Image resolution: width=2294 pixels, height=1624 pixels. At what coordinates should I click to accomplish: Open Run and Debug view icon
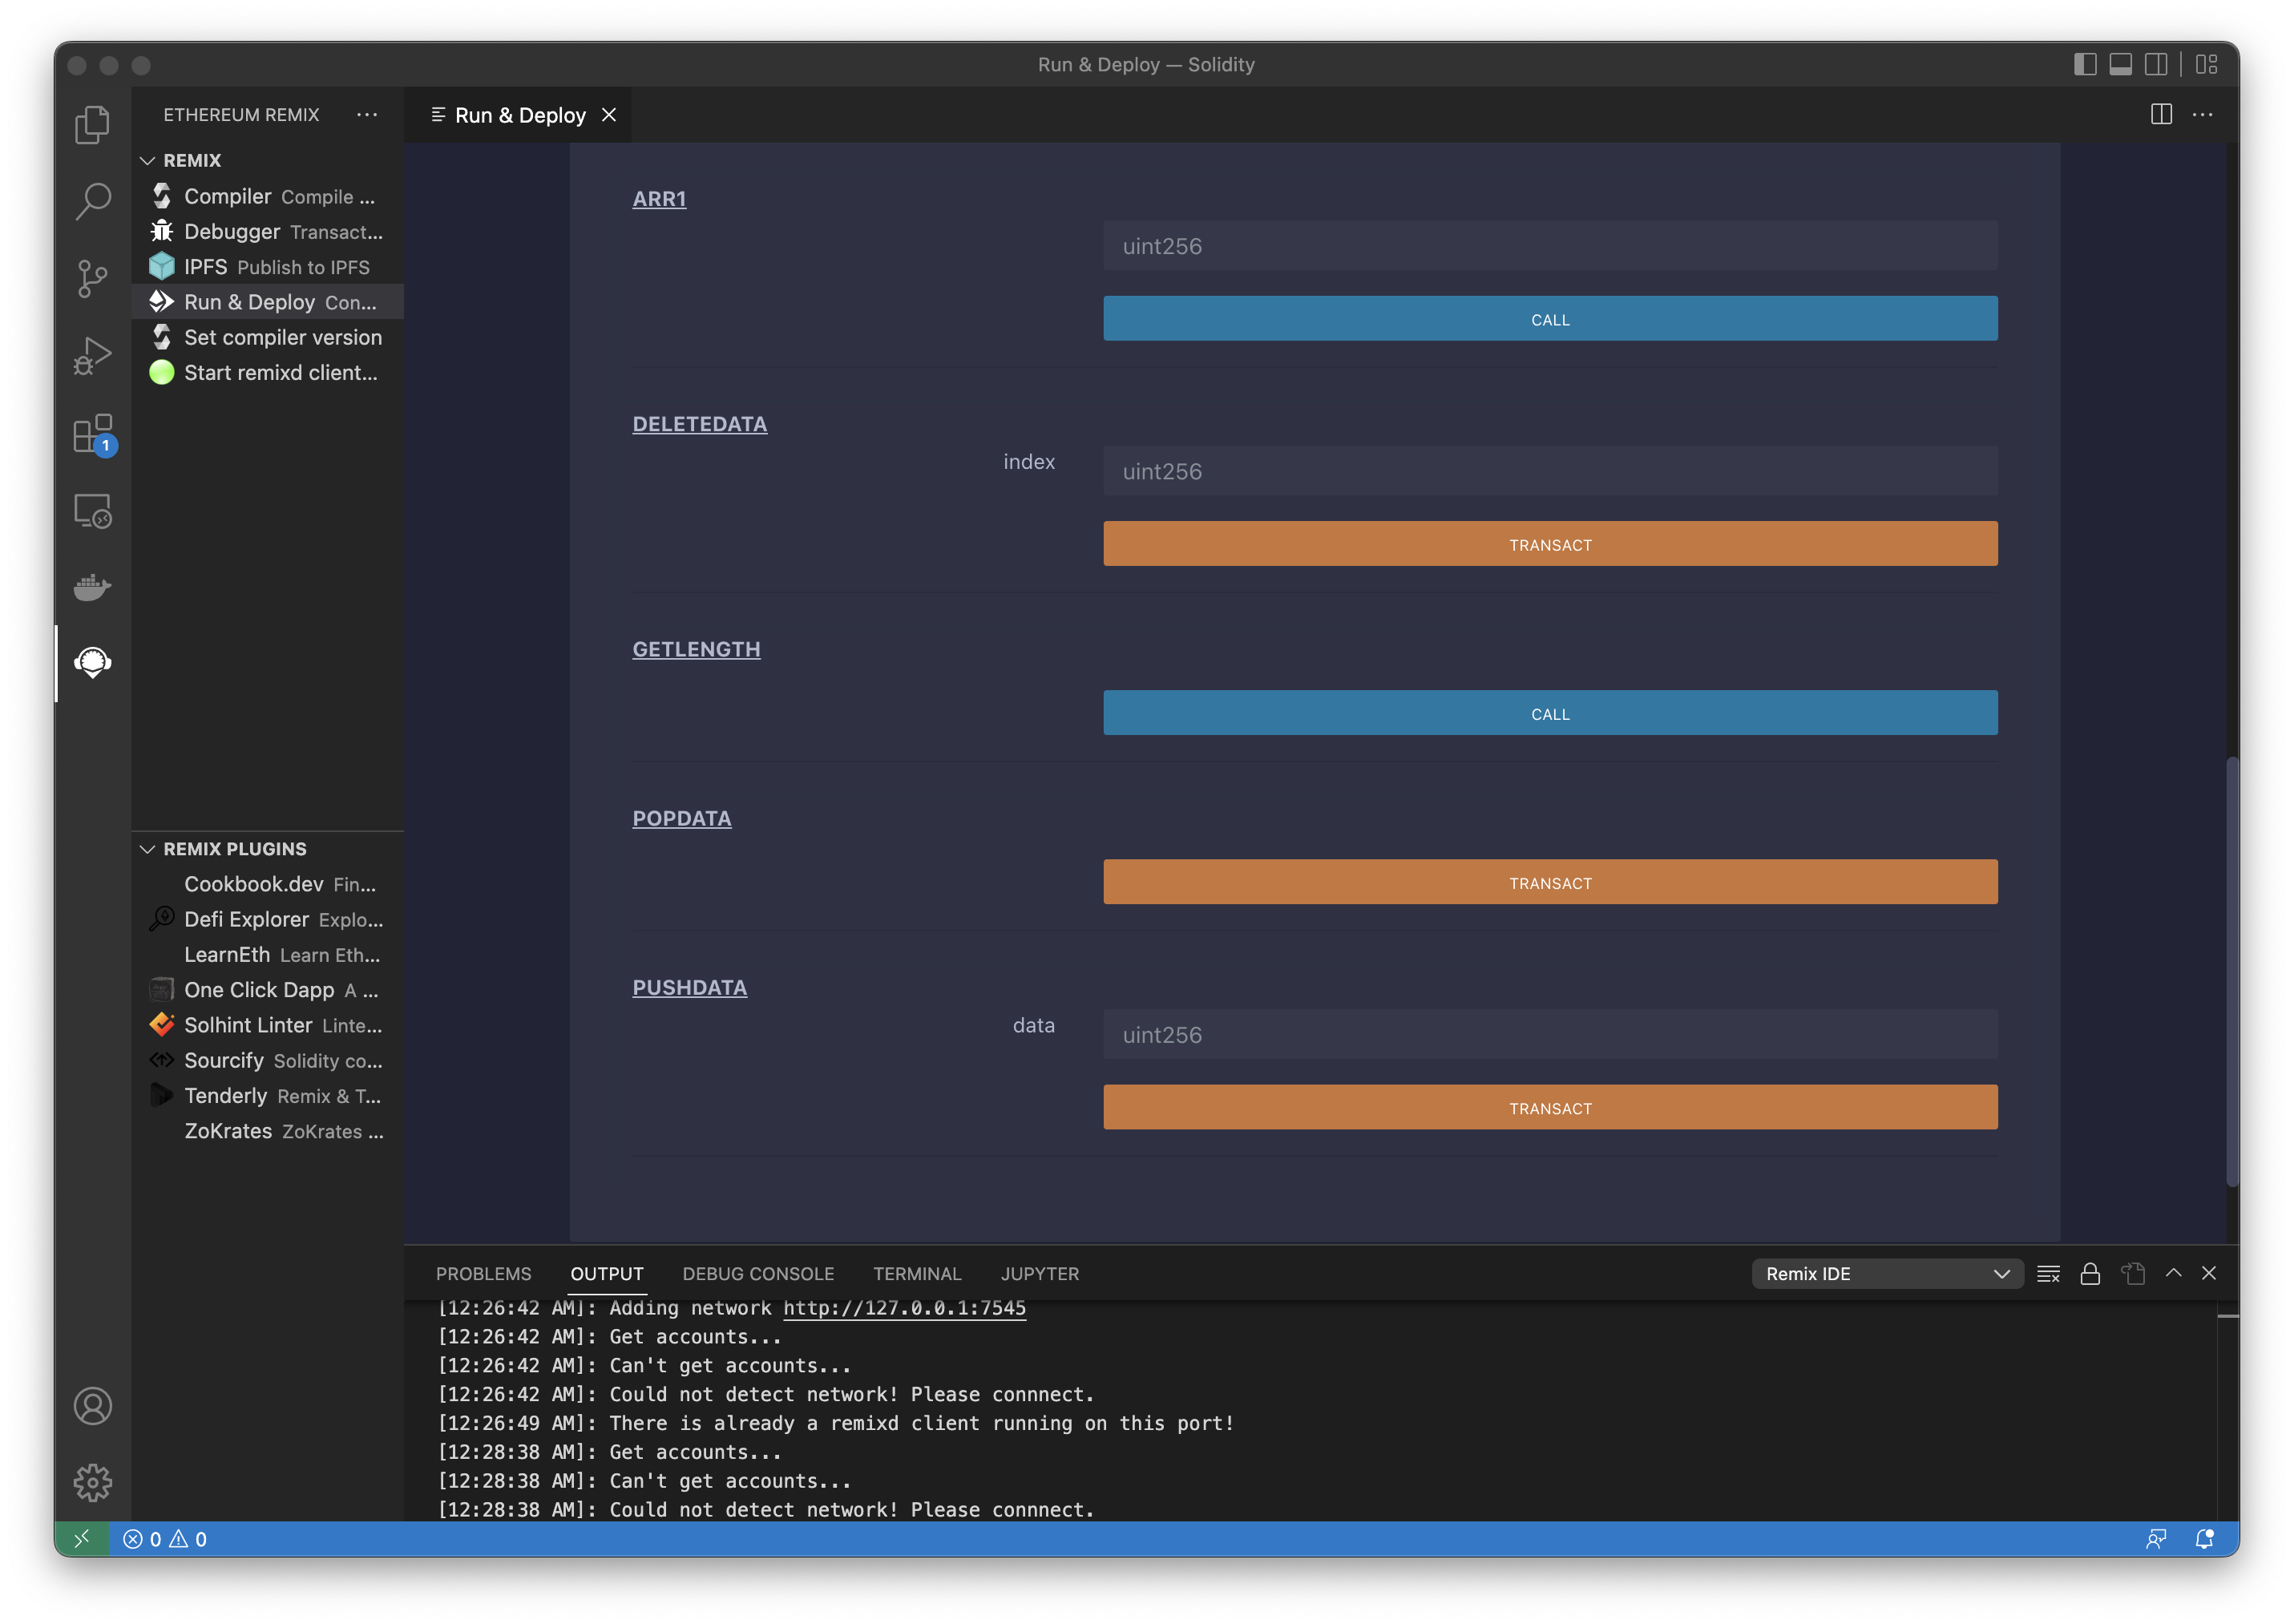[x=92, y=356]
